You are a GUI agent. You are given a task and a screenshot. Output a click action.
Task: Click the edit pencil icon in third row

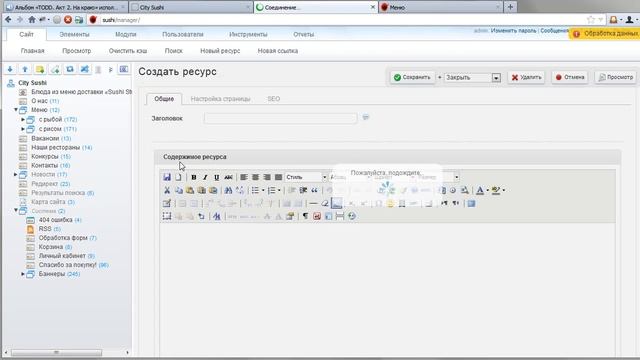coord(167,203)
